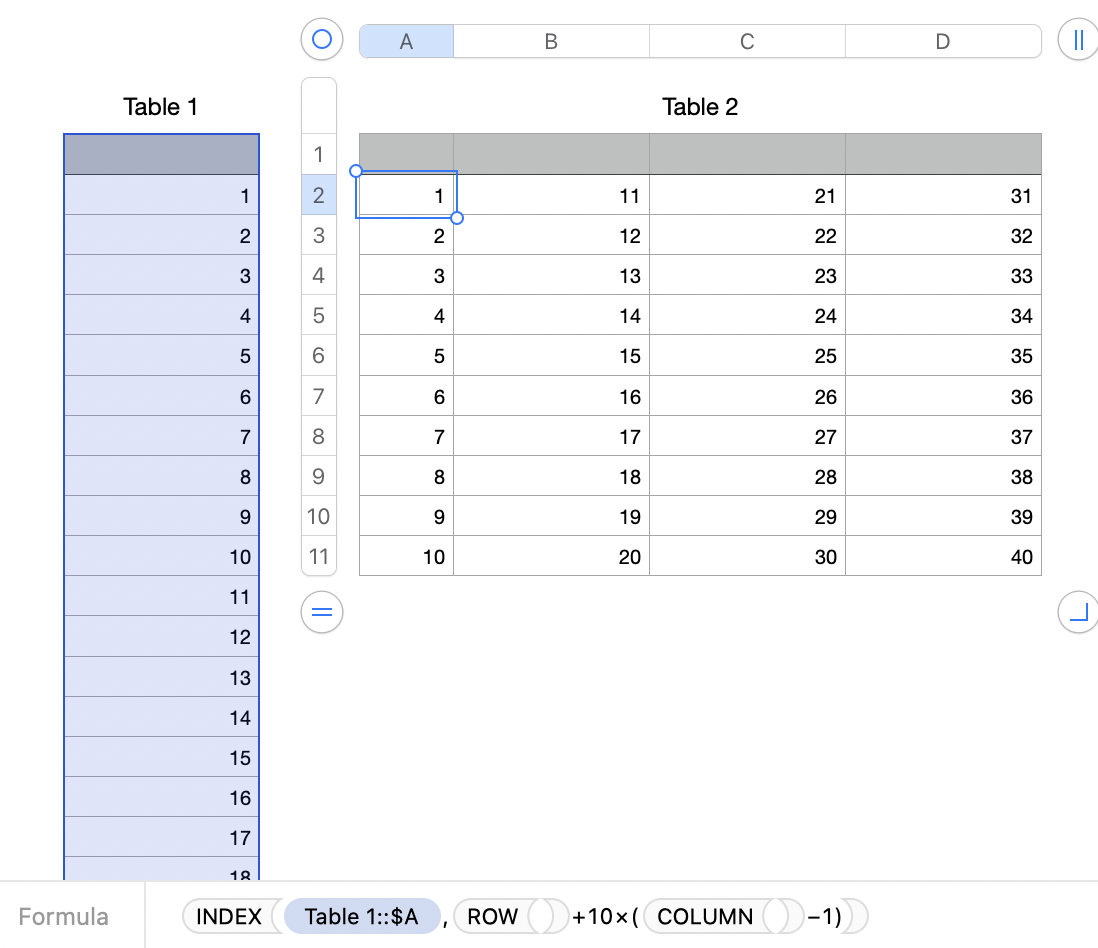Select column C header
The height and width of the screenshot is (948, 1098).
tap(747, 41)
